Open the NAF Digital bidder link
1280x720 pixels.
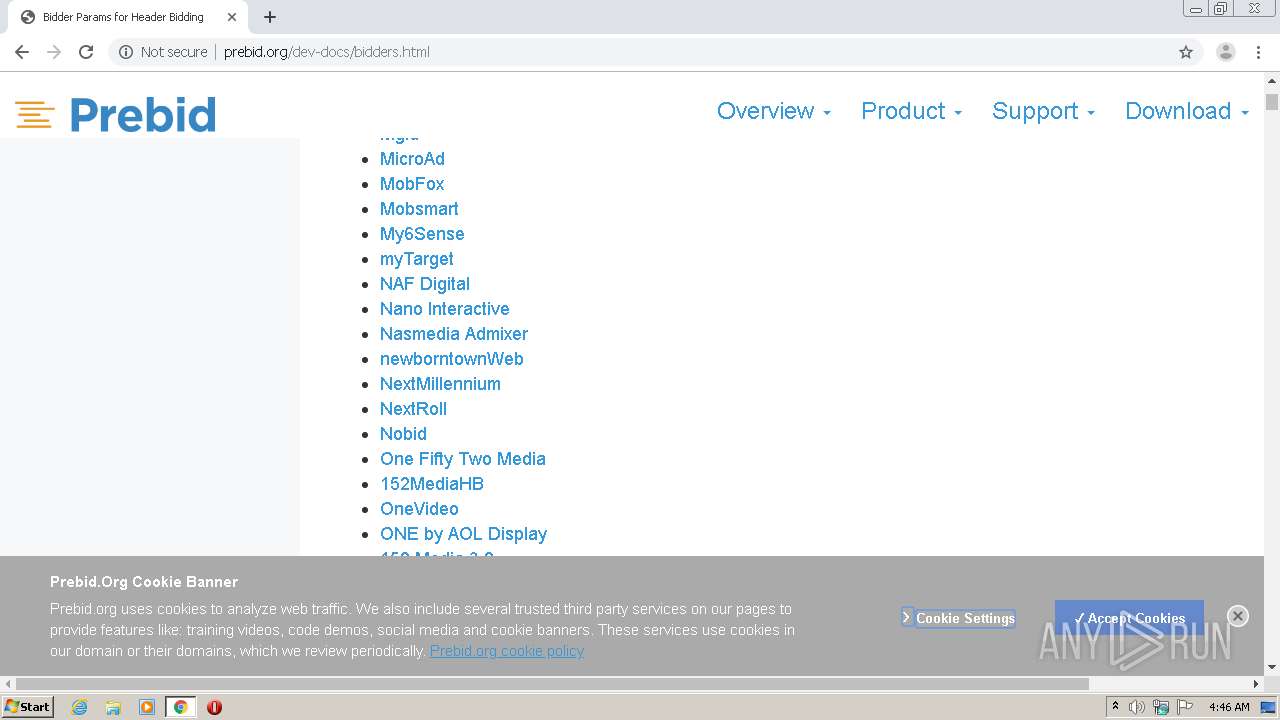coord(425,284)
